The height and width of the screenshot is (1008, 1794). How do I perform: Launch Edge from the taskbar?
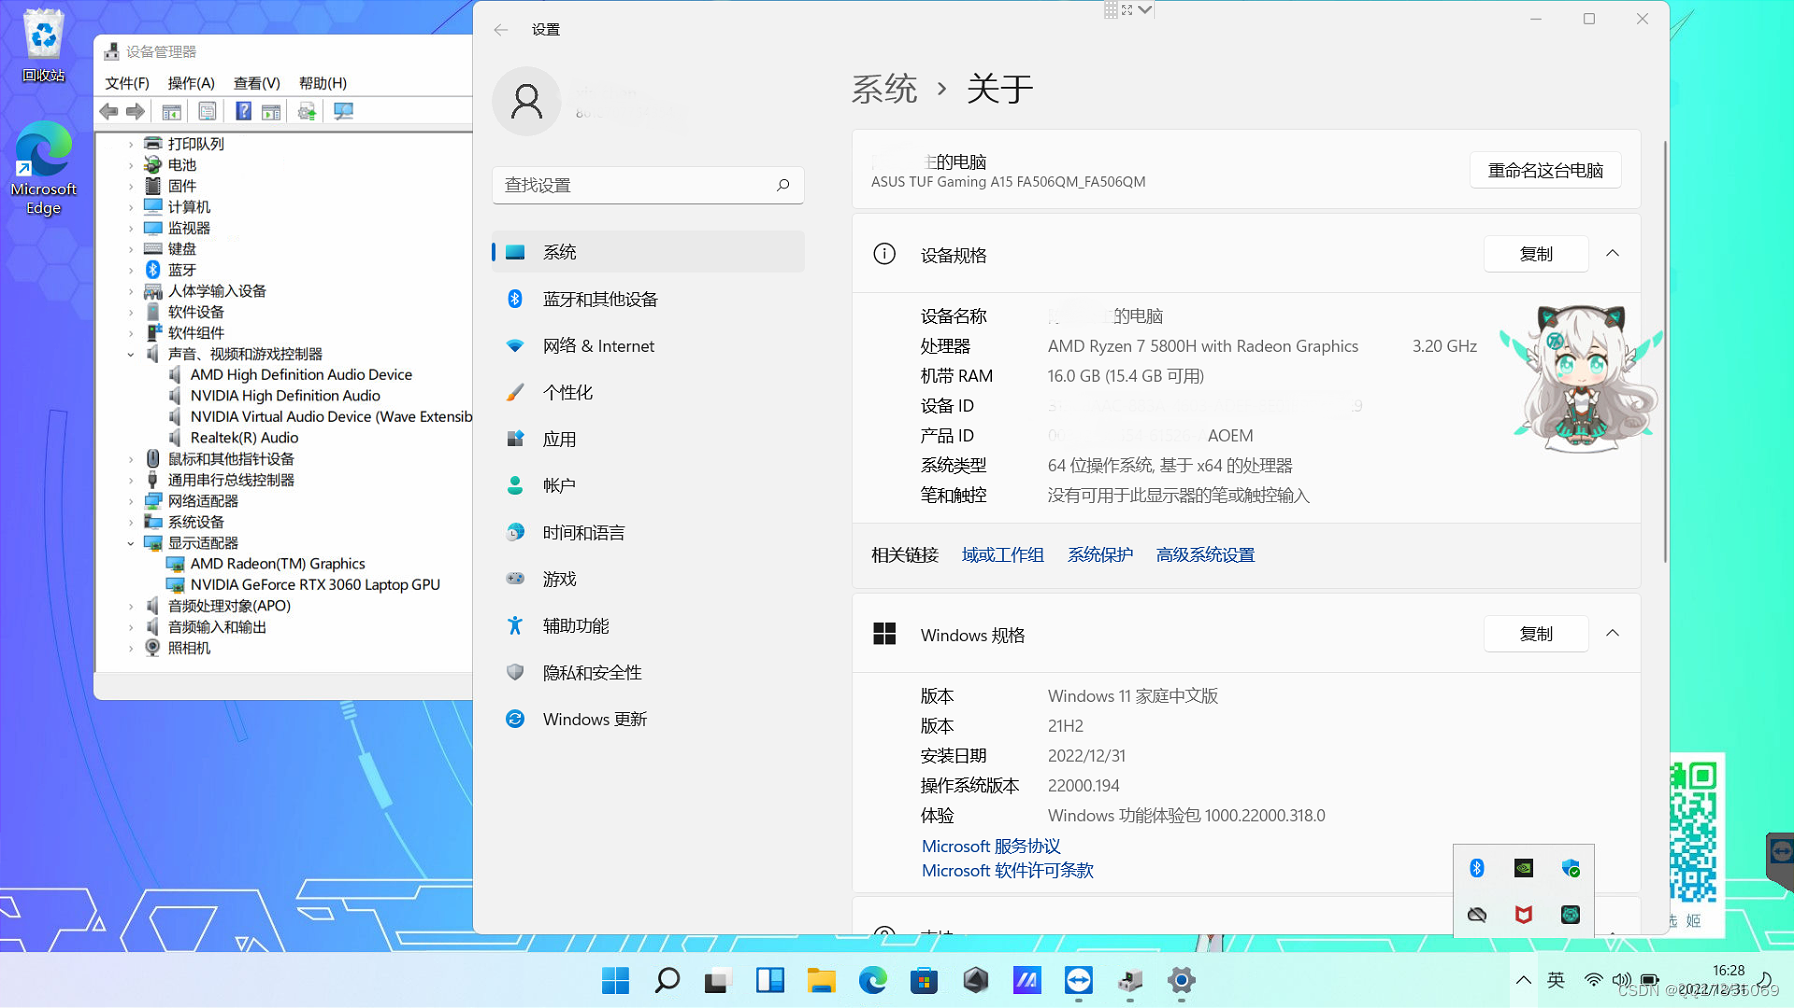873,981
